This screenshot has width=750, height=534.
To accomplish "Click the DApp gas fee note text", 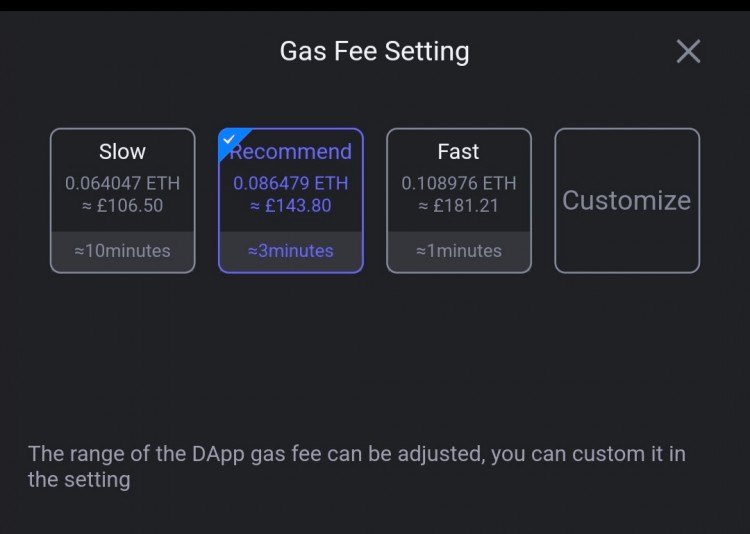I will tap(357, 467).
